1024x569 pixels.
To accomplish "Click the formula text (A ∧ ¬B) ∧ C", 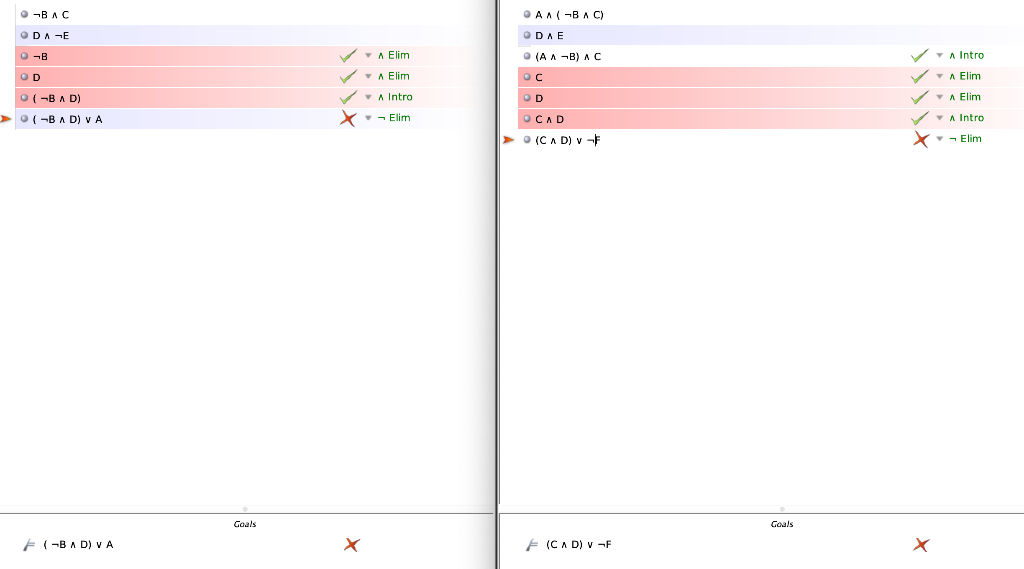I will [568, 56].
